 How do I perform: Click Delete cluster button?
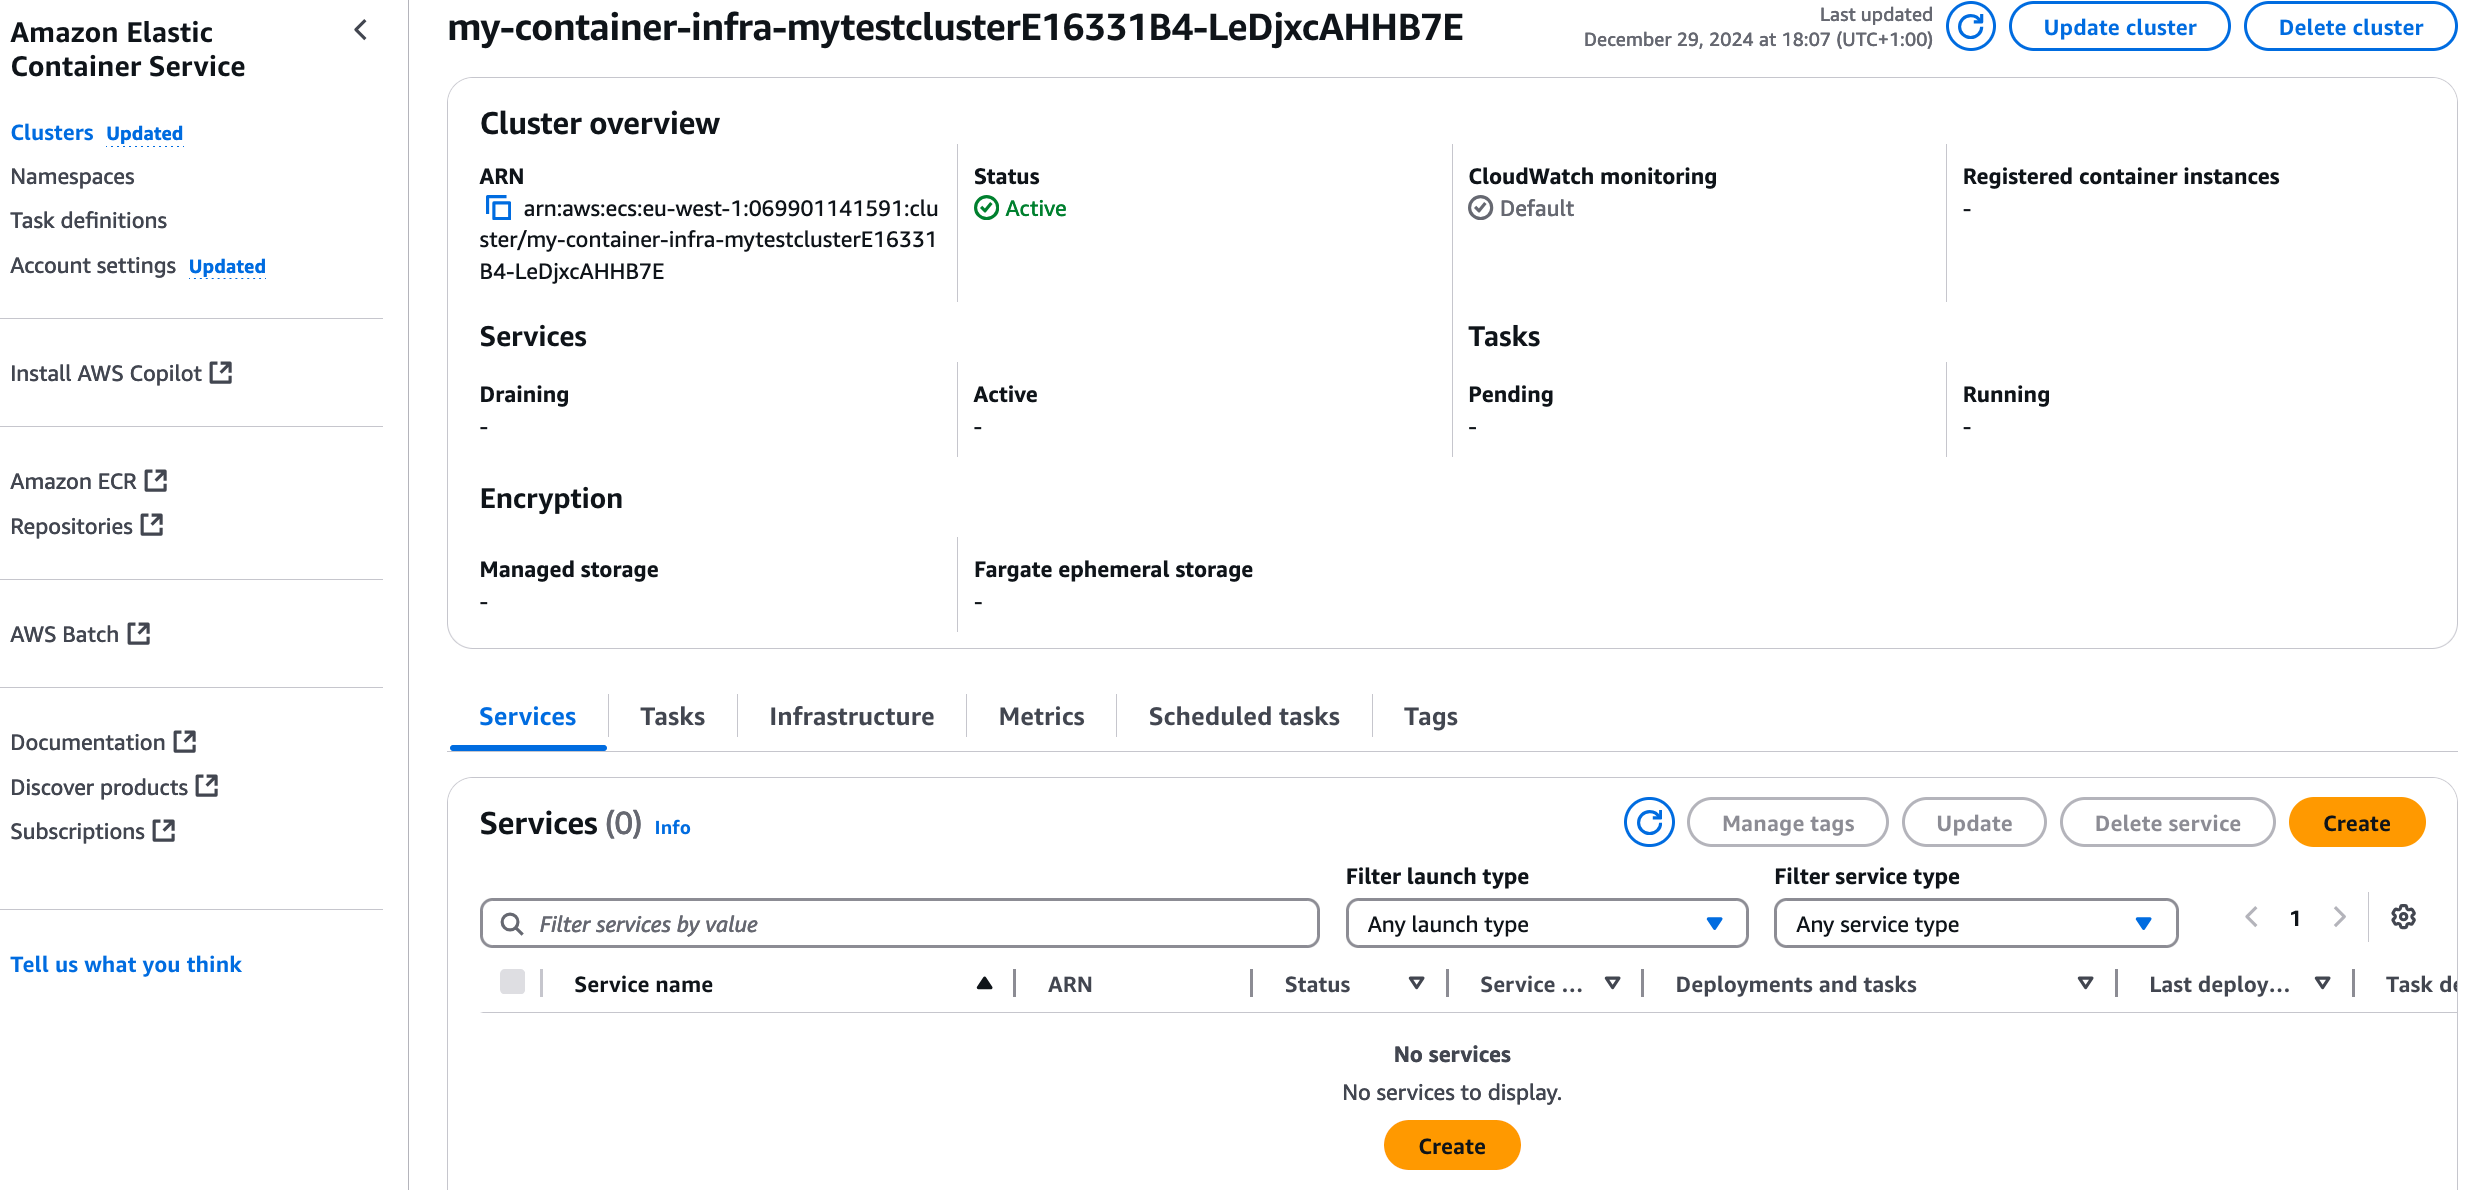(2350, 27)
